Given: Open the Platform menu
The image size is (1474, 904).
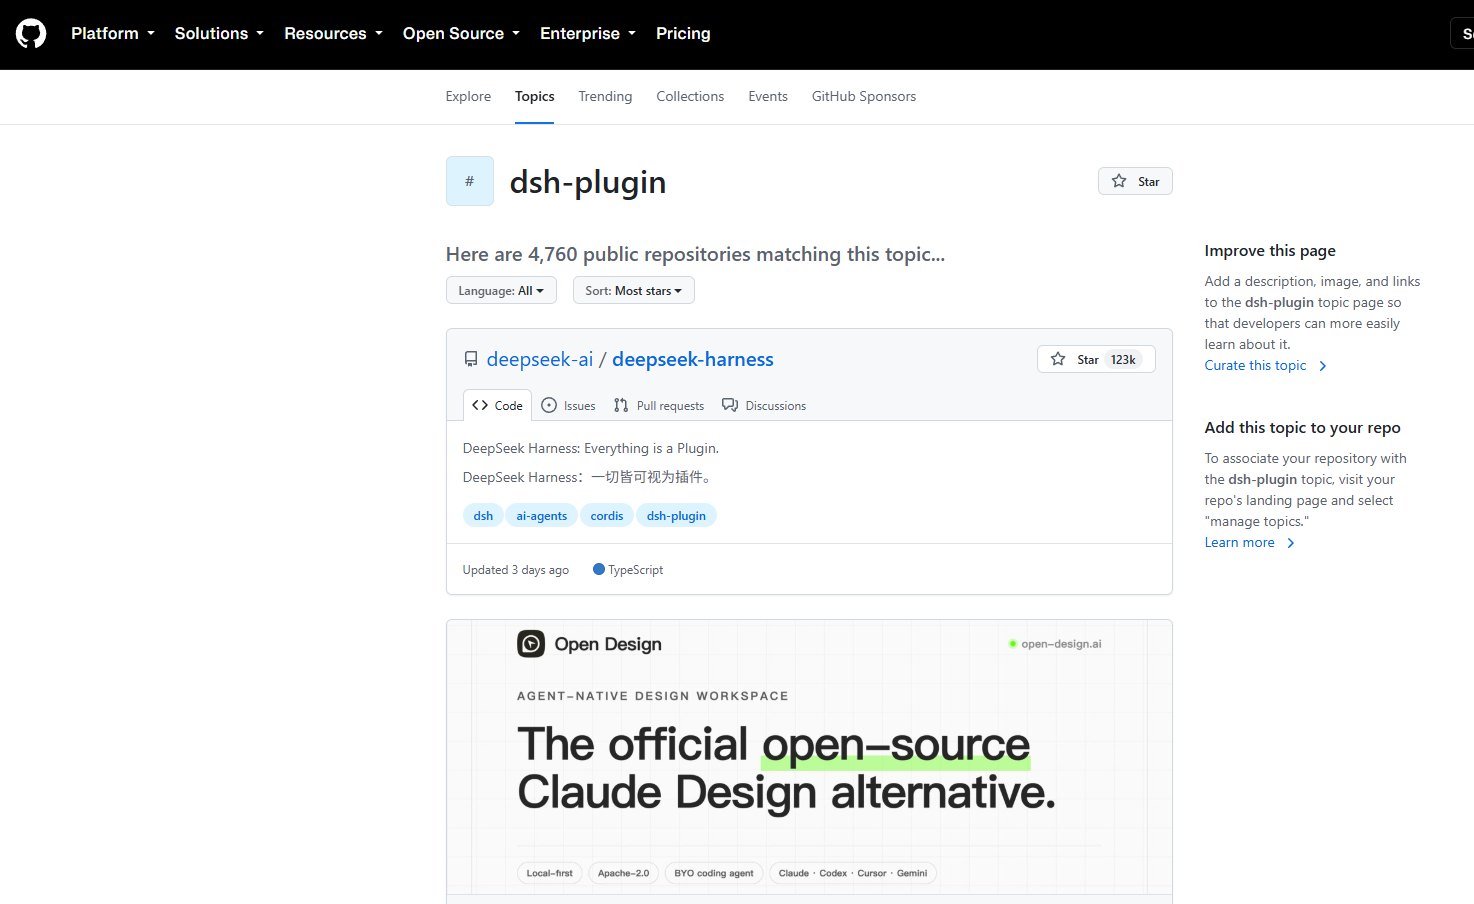Looking at the screenshot, I should 113,34.
